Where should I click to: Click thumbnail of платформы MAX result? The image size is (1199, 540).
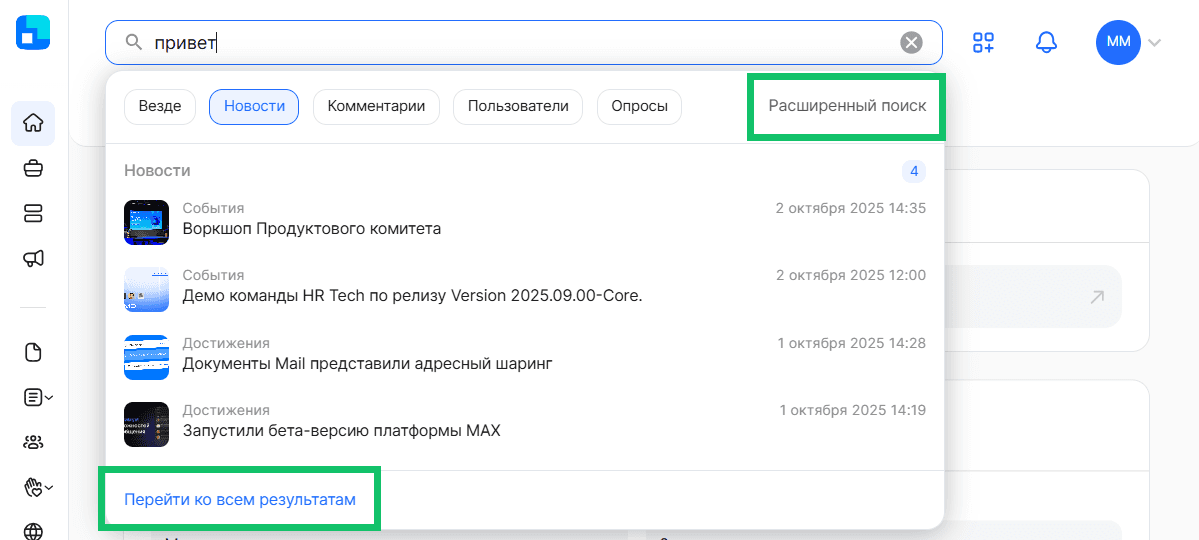pyautogui.click(x=146, y=425)
